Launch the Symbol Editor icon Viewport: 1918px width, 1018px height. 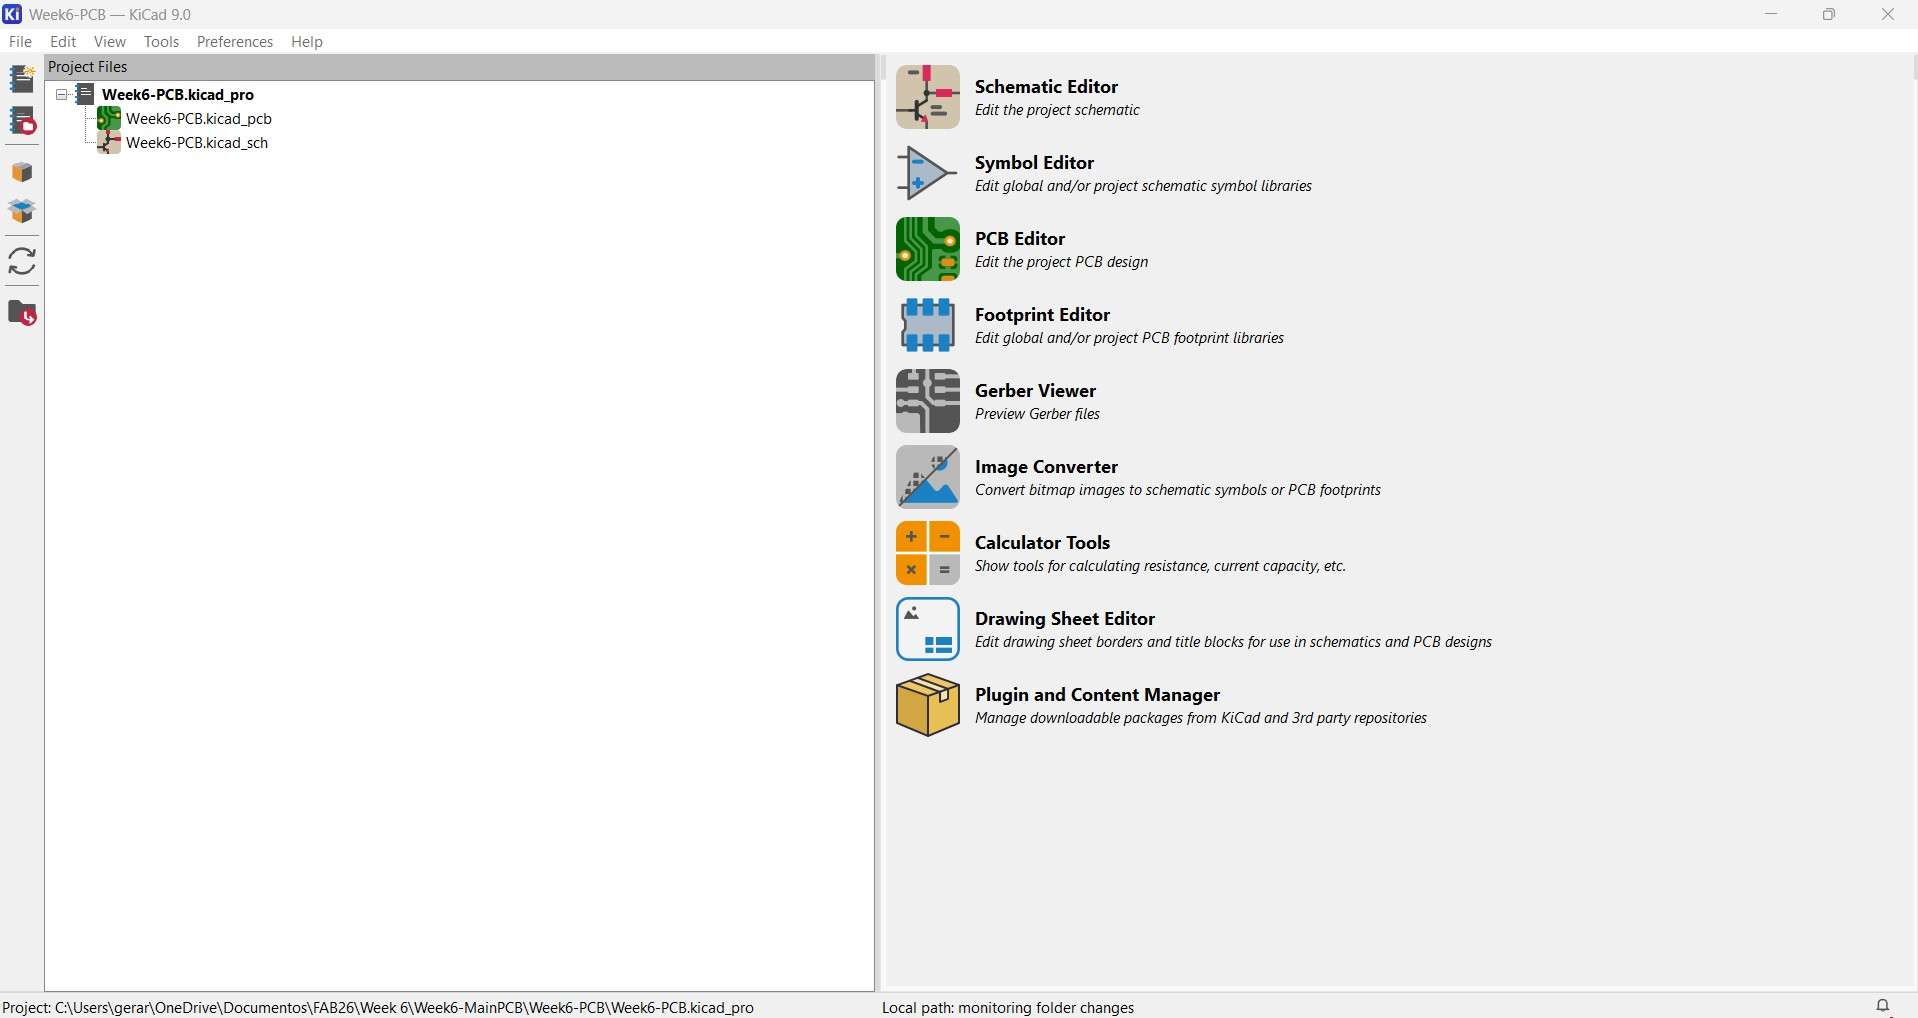pyautogui.click(x=928, y=174)
